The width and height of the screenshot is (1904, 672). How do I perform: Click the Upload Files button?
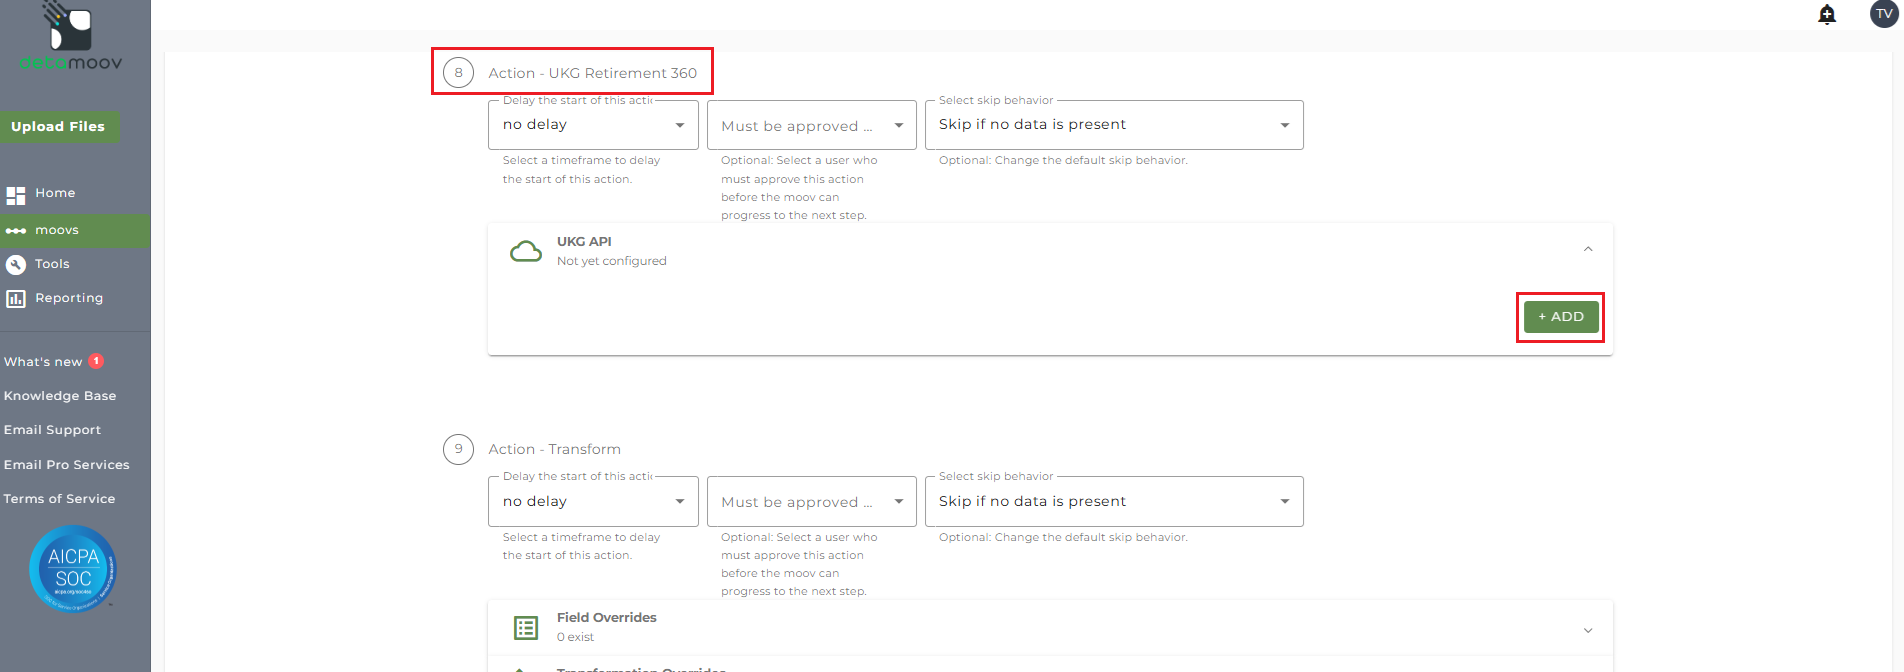[x=58, y=127]
